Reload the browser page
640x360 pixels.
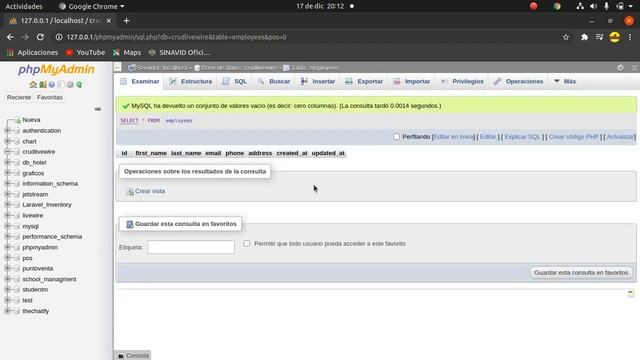tap(40, 37)
